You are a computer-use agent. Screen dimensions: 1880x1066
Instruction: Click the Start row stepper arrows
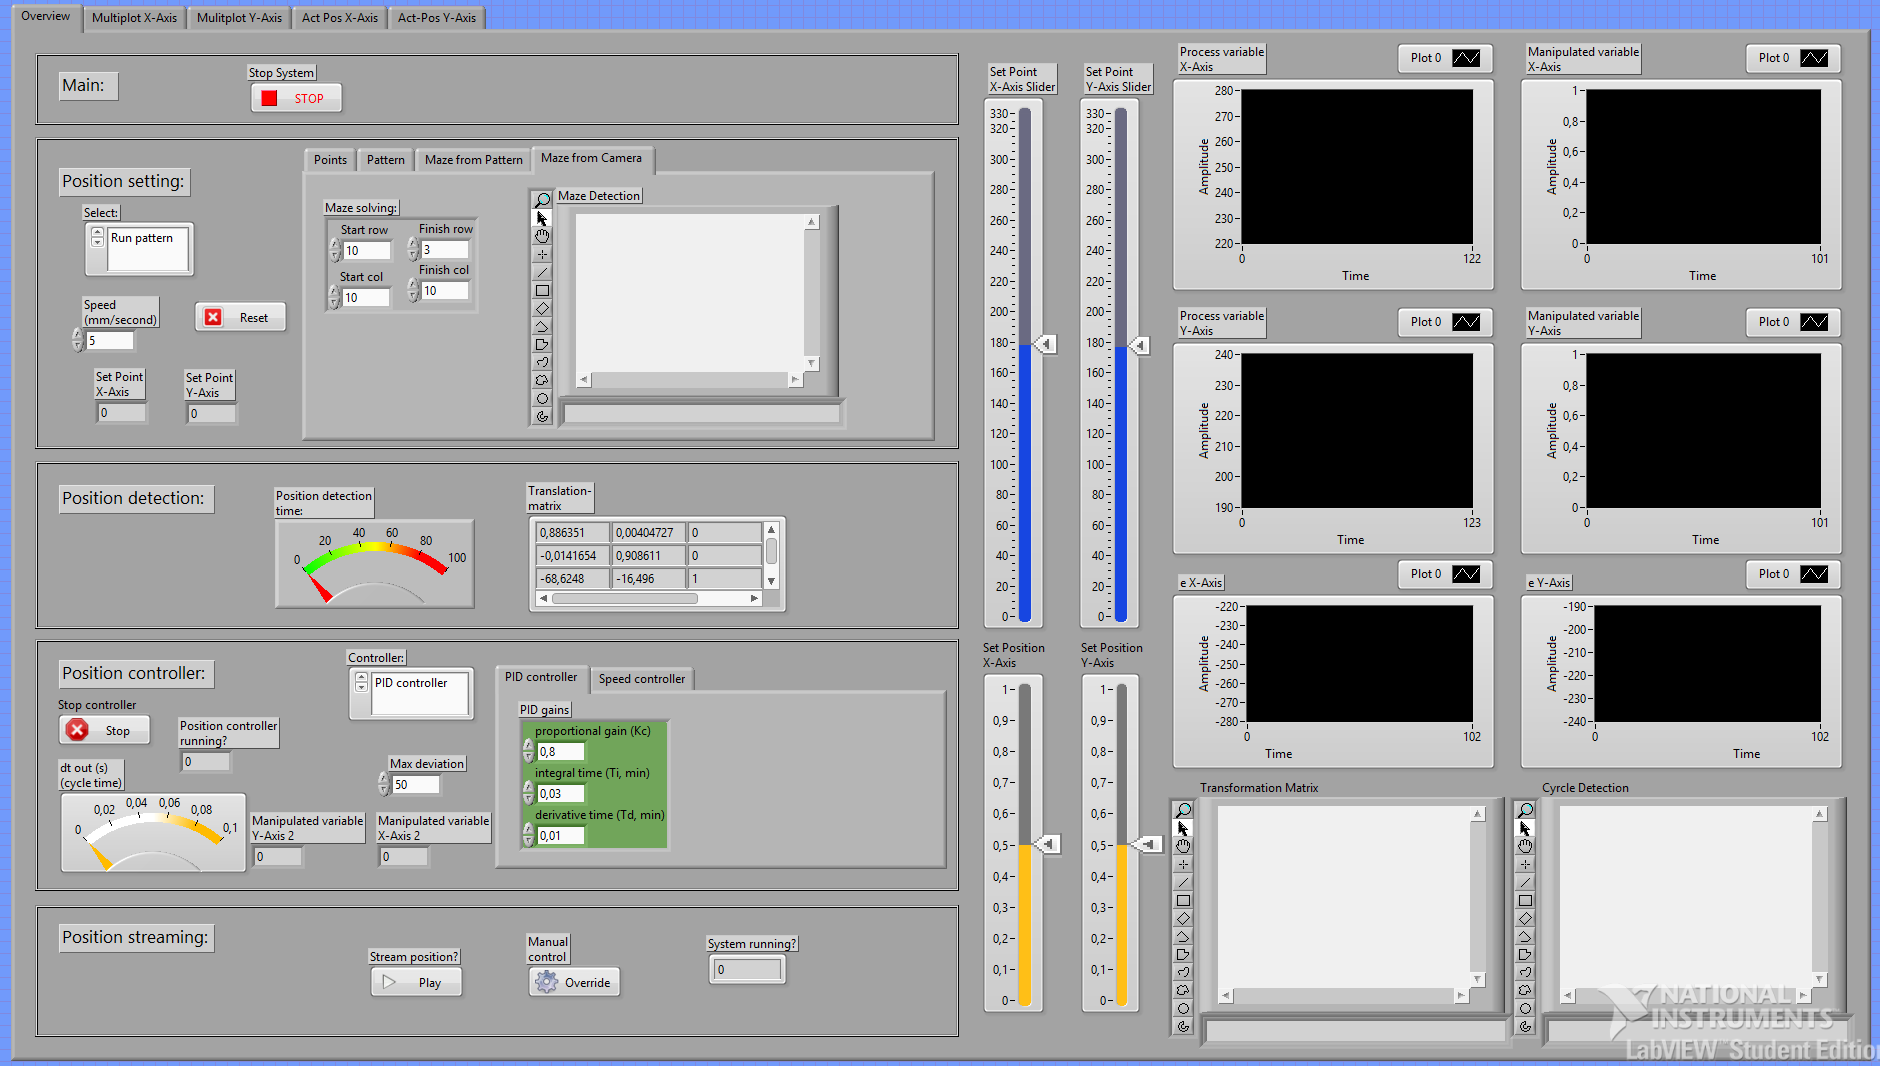335,250
